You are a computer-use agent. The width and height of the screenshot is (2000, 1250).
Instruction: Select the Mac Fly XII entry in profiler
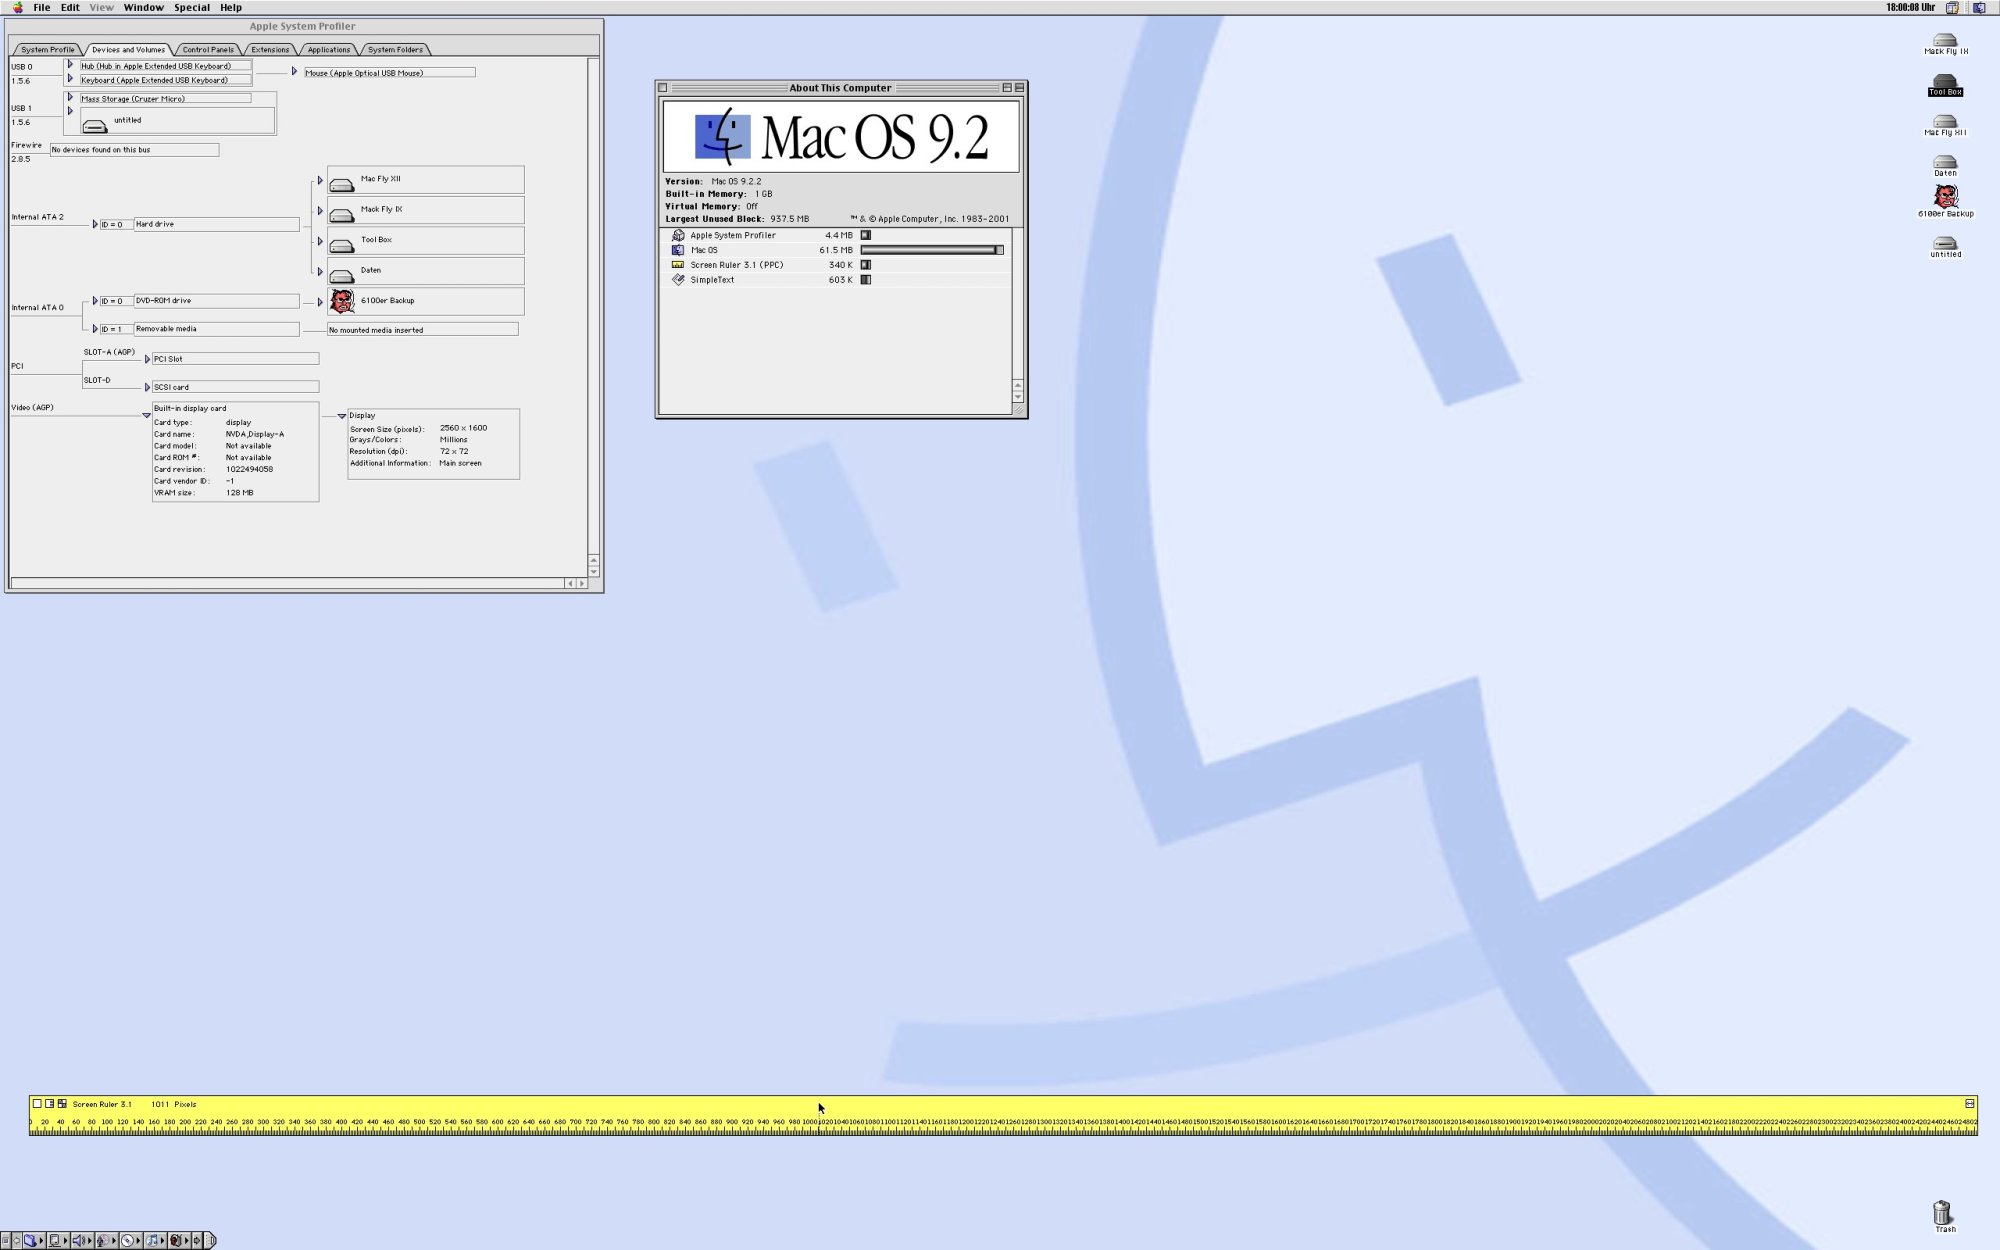[x=425, y=181]
